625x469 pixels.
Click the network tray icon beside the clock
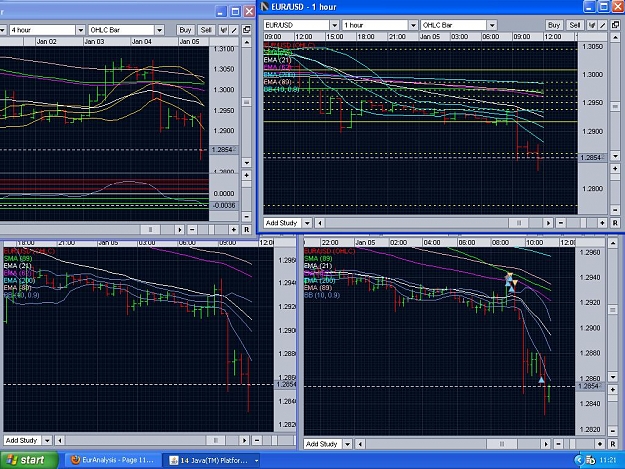pyautogui.click(x=590, y=460)
